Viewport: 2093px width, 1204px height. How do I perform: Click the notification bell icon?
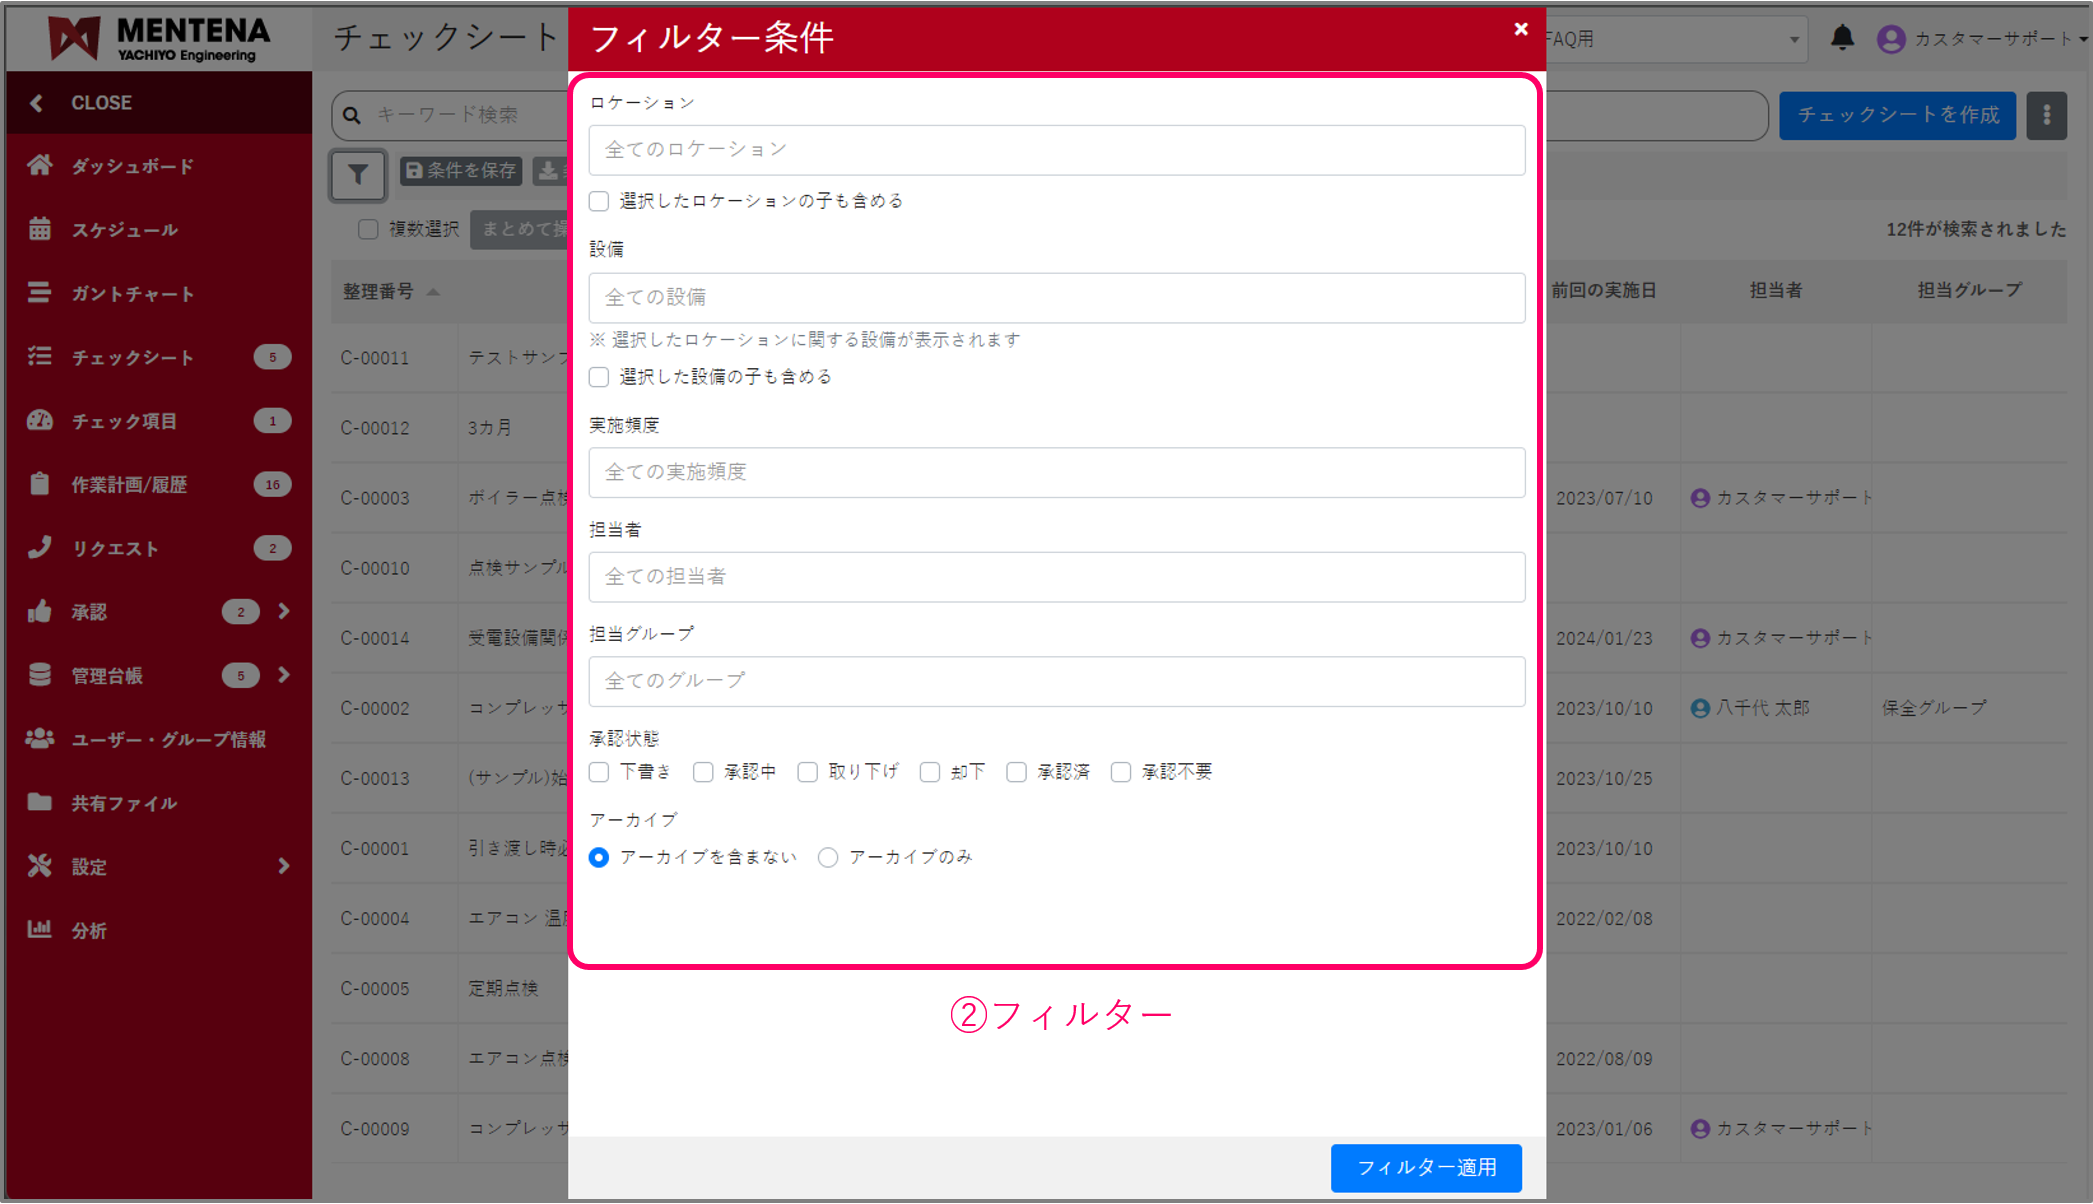point(1843,38)
